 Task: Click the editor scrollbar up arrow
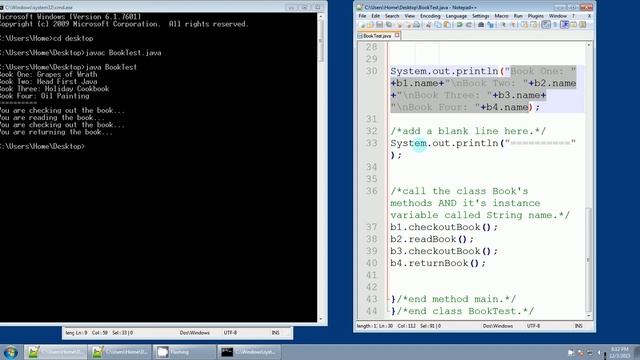(588, 44)
